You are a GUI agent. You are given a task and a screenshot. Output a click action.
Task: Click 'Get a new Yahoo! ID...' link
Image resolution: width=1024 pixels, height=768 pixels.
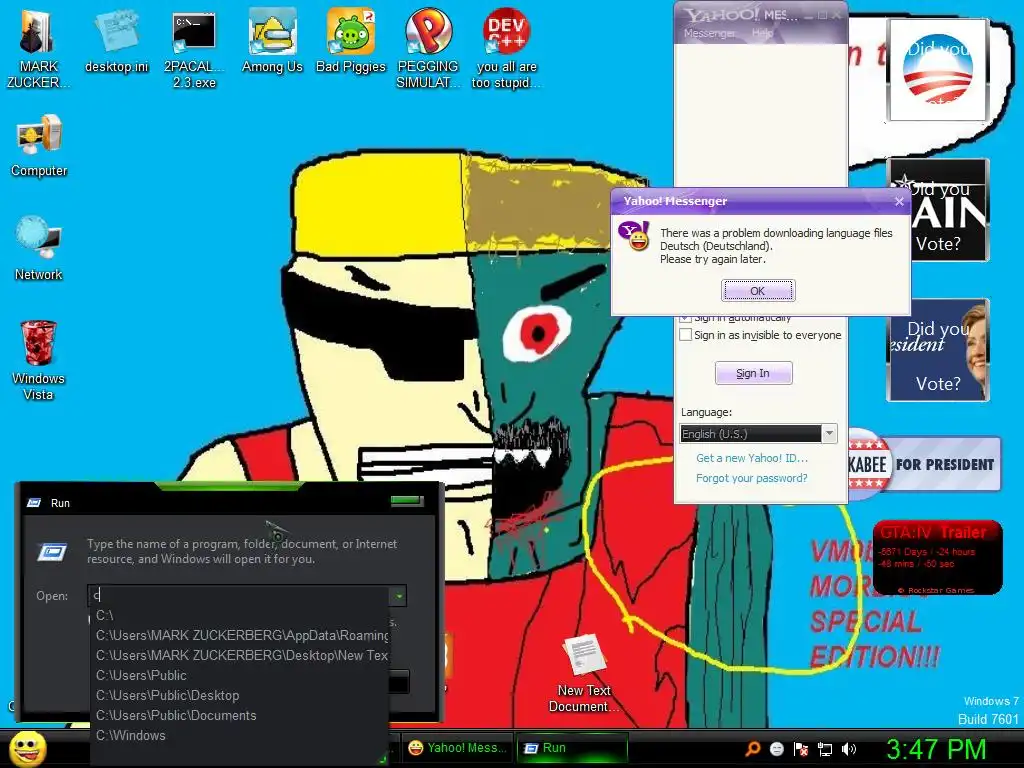(x=752, y=458)
